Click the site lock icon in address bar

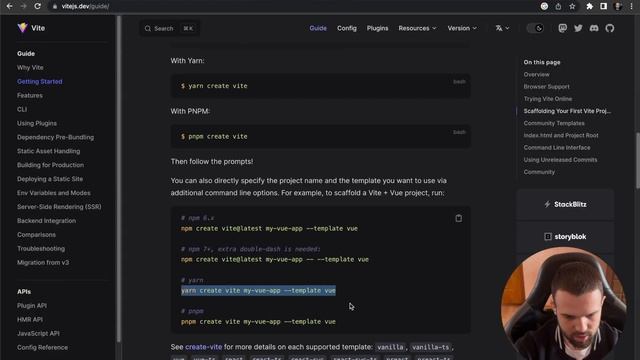pyautogui.click(x=55, y=7)
